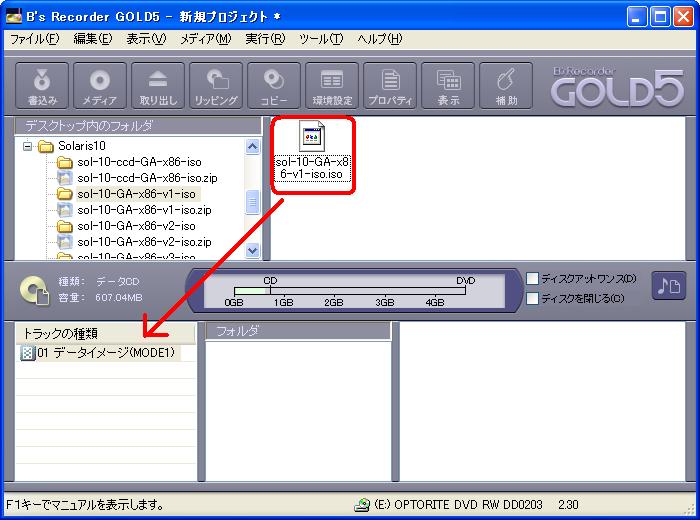Select the sol-10-GA-x86-v1-iso.iso file icon
This screenshot has width=700, height=520.
point(312,136)
